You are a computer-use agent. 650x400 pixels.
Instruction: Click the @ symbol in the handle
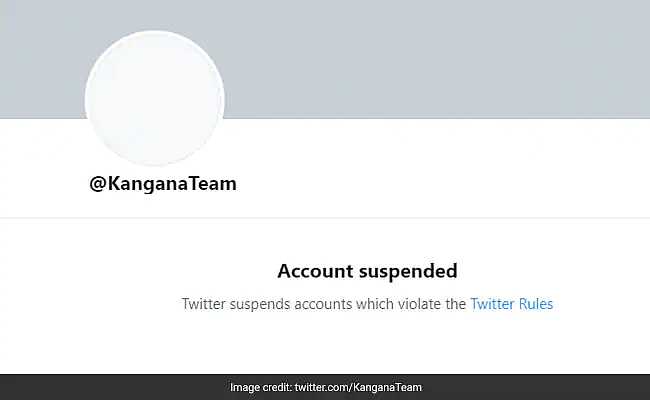(x=98, y=184)
